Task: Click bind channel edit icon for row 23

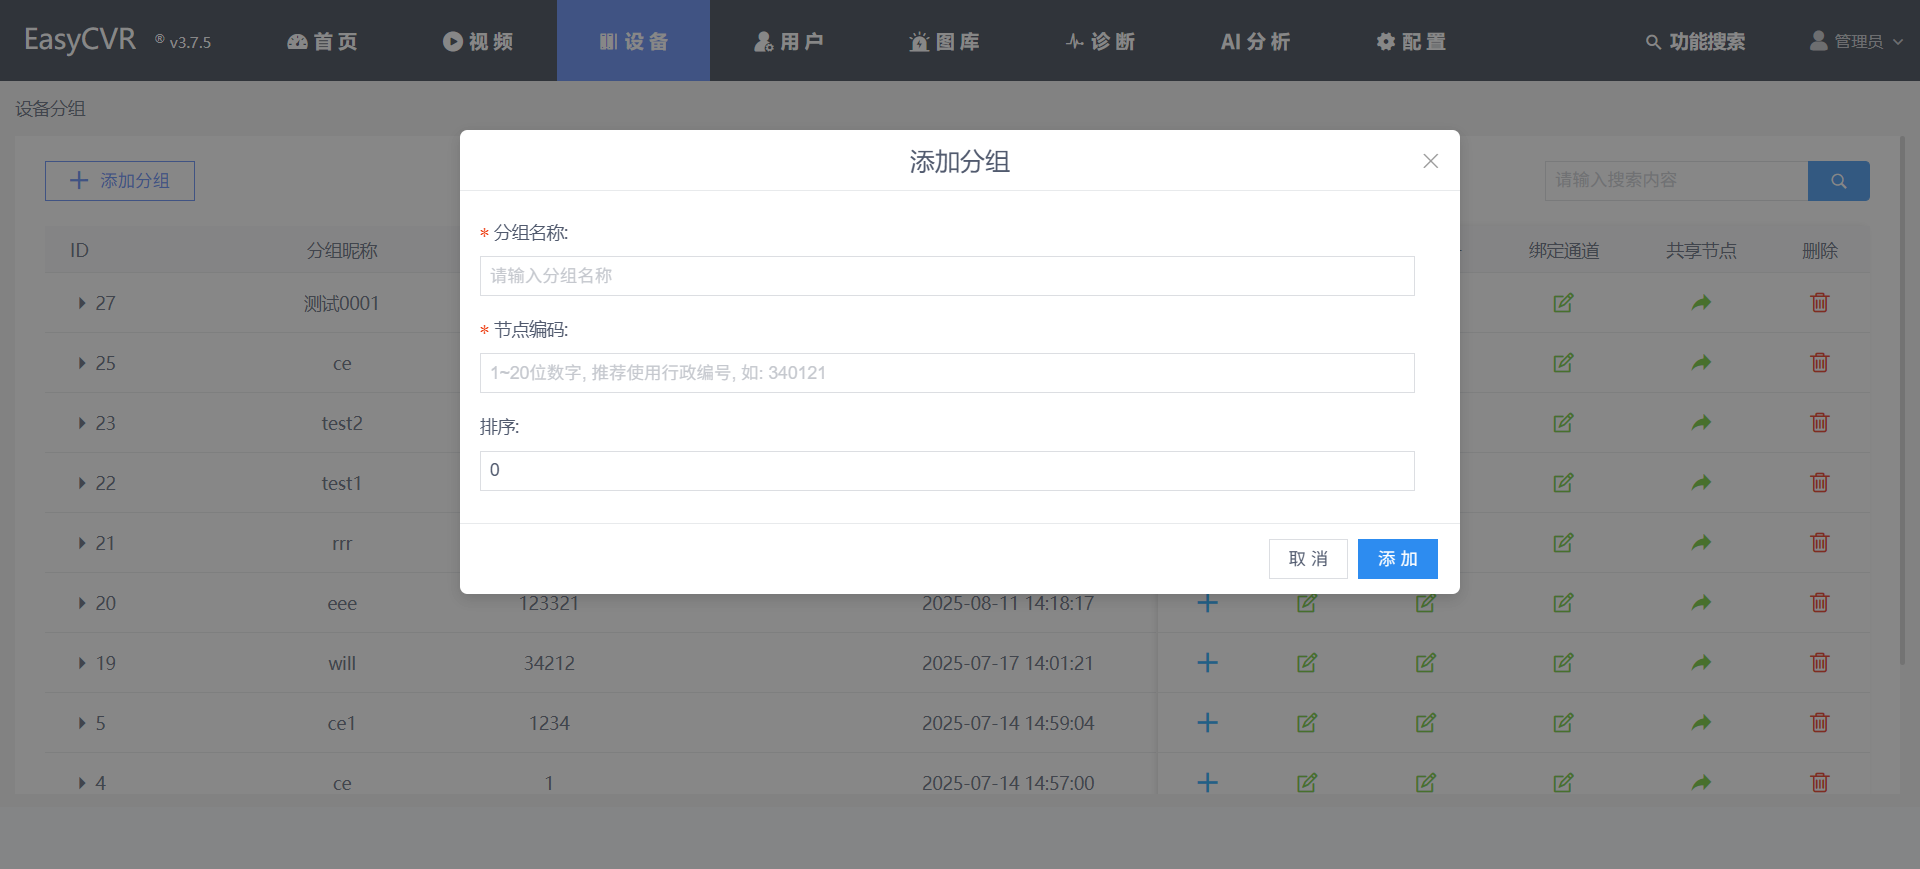Action: click(1563, 423)
